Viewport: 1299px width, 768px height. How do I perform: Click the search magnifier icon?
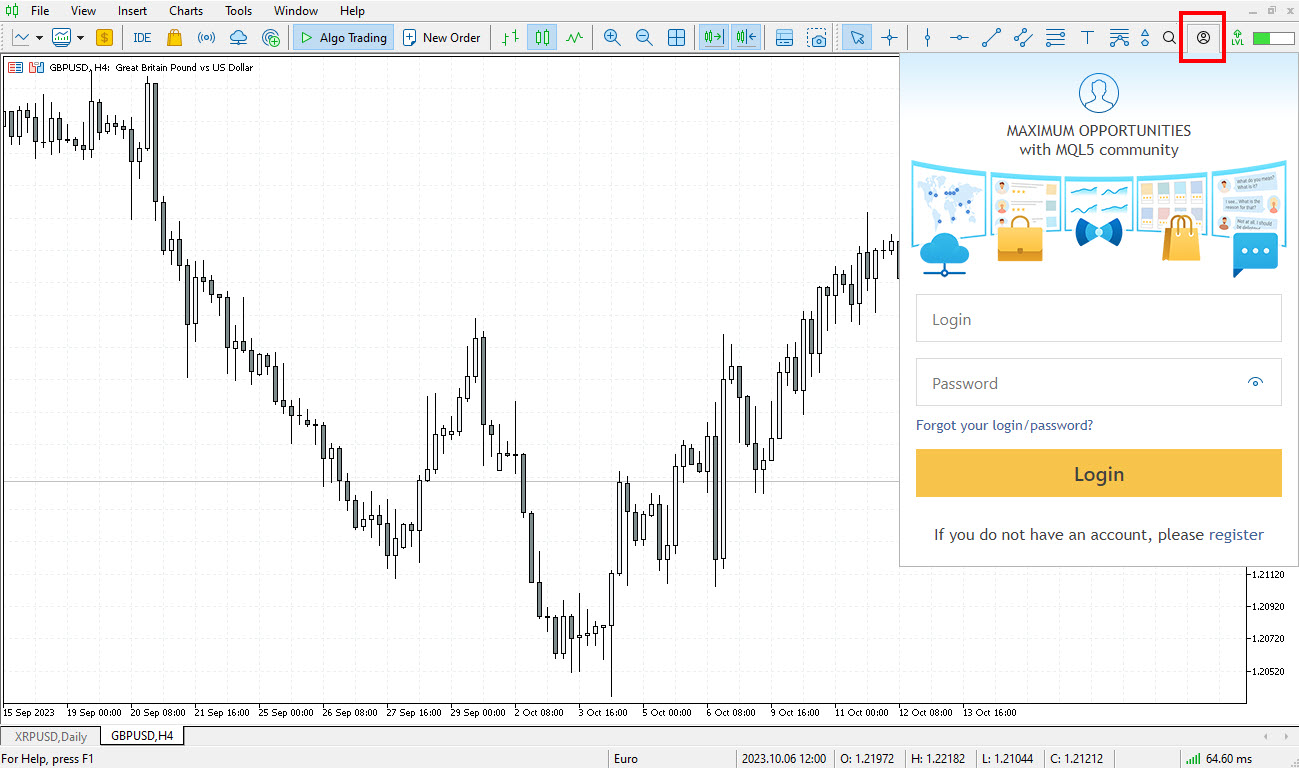(x=1169, y=38)
